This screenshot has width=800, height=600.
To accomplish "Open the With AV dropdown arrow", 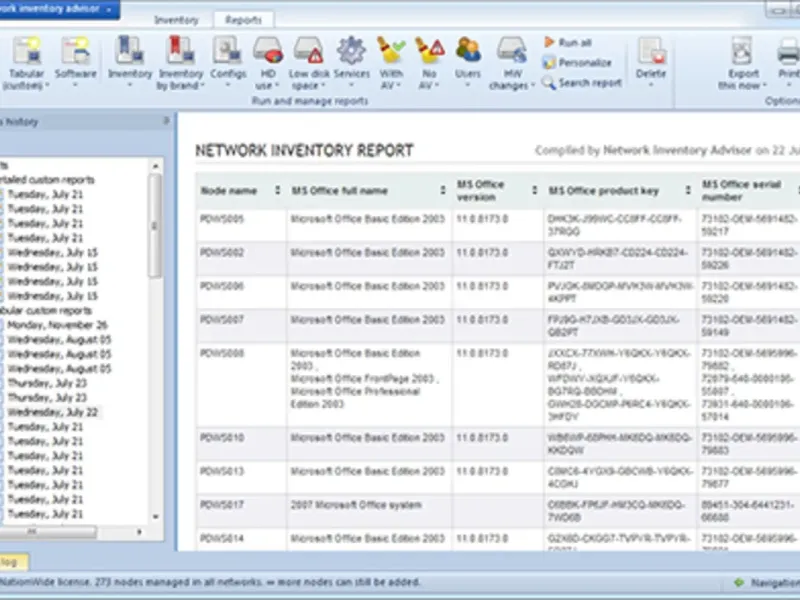I will 399,86.
